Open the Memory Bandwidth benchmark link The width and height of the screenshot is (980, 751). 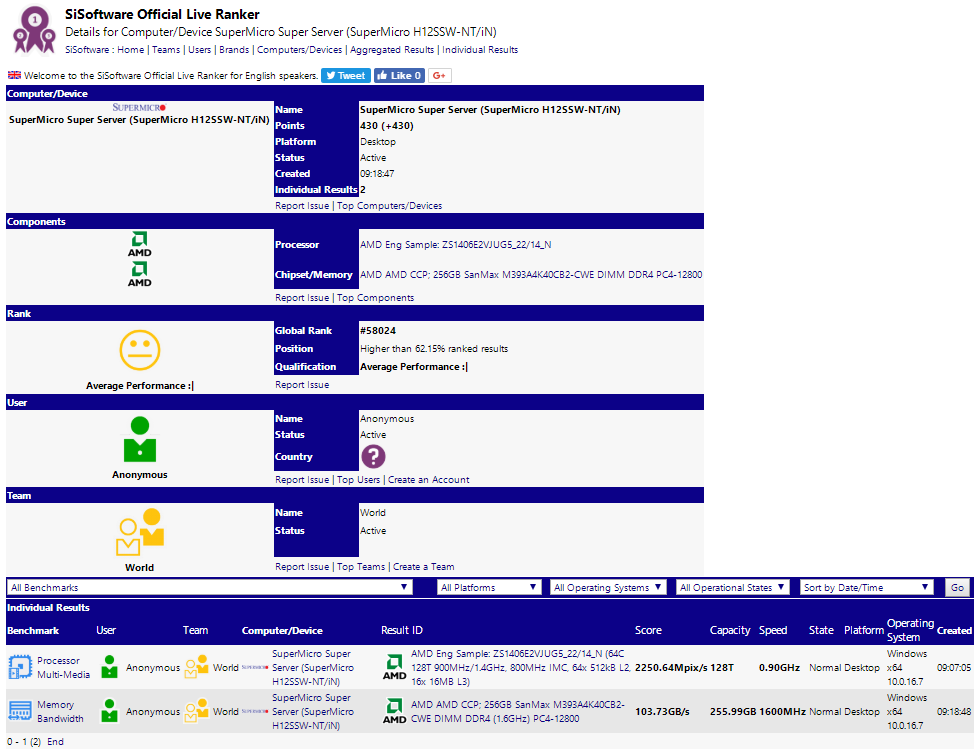click(x=60, y=711)
